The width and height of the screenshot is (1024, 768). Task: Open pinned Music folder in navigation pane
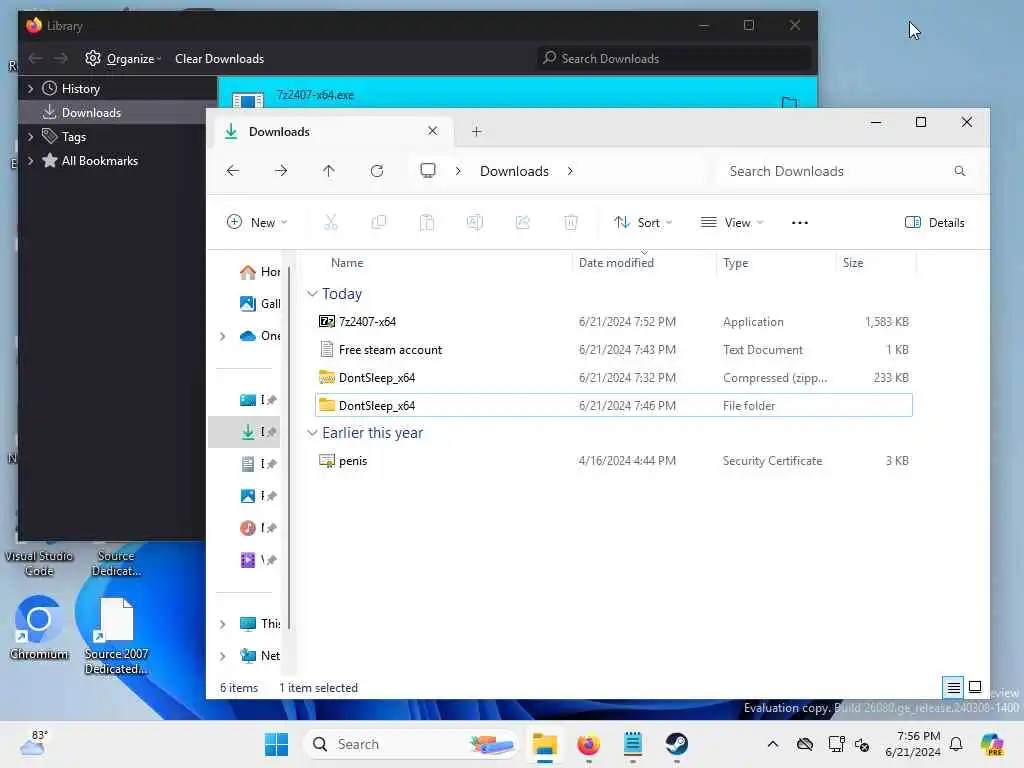(258, 528)
